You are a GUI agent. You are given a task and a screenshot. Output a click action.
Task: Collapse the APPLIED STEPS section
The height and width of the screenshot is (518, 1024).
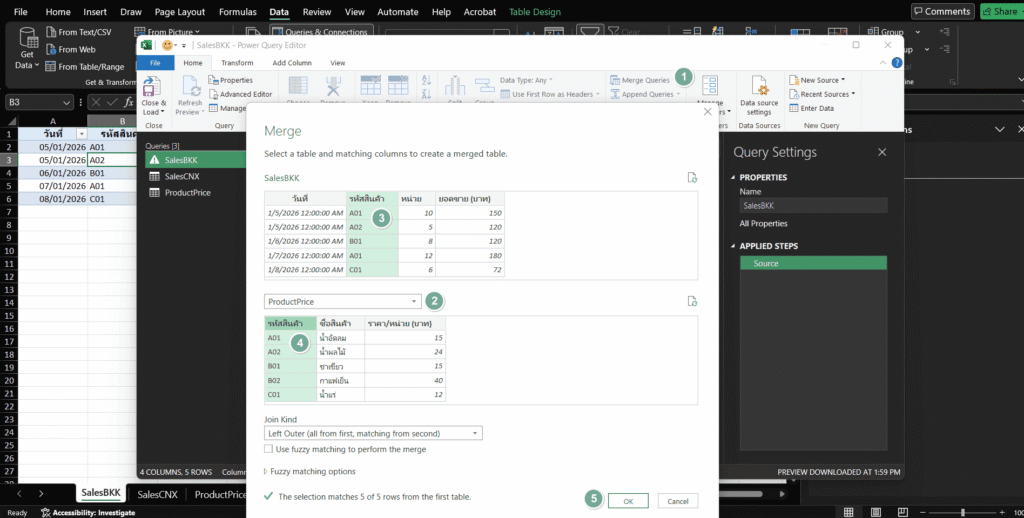coord(733,246)
